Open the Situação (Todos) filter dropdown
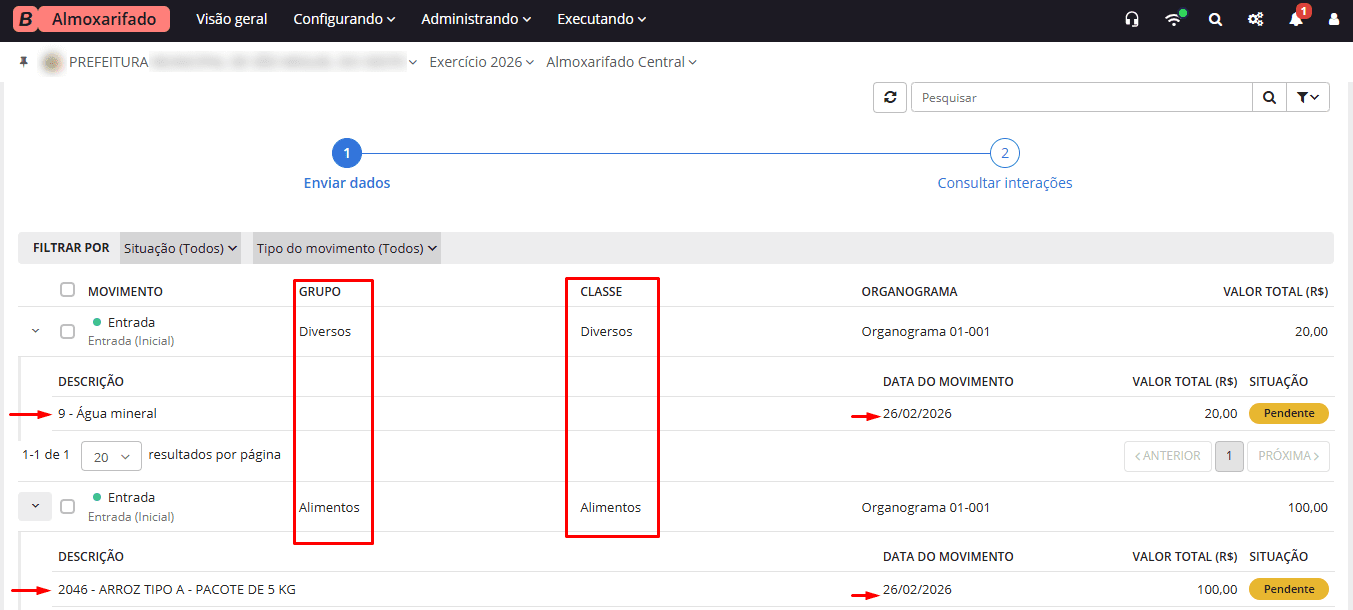The image size is (1353, 610). click(x=180, y=247)
